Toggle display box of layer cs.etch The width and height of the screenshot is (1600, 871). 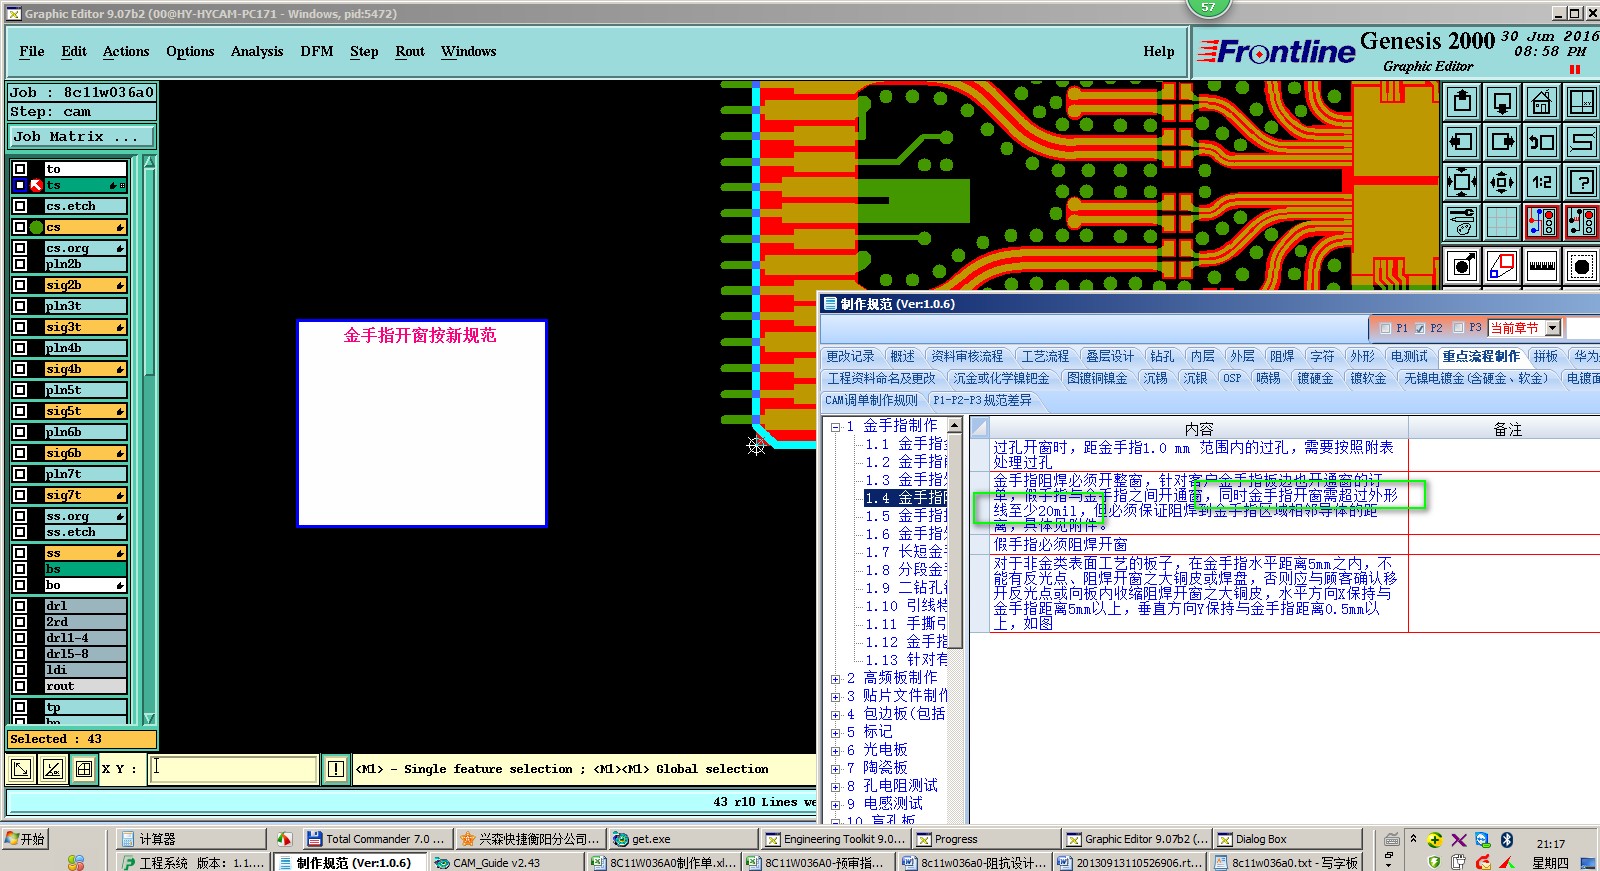pos(20,206)
